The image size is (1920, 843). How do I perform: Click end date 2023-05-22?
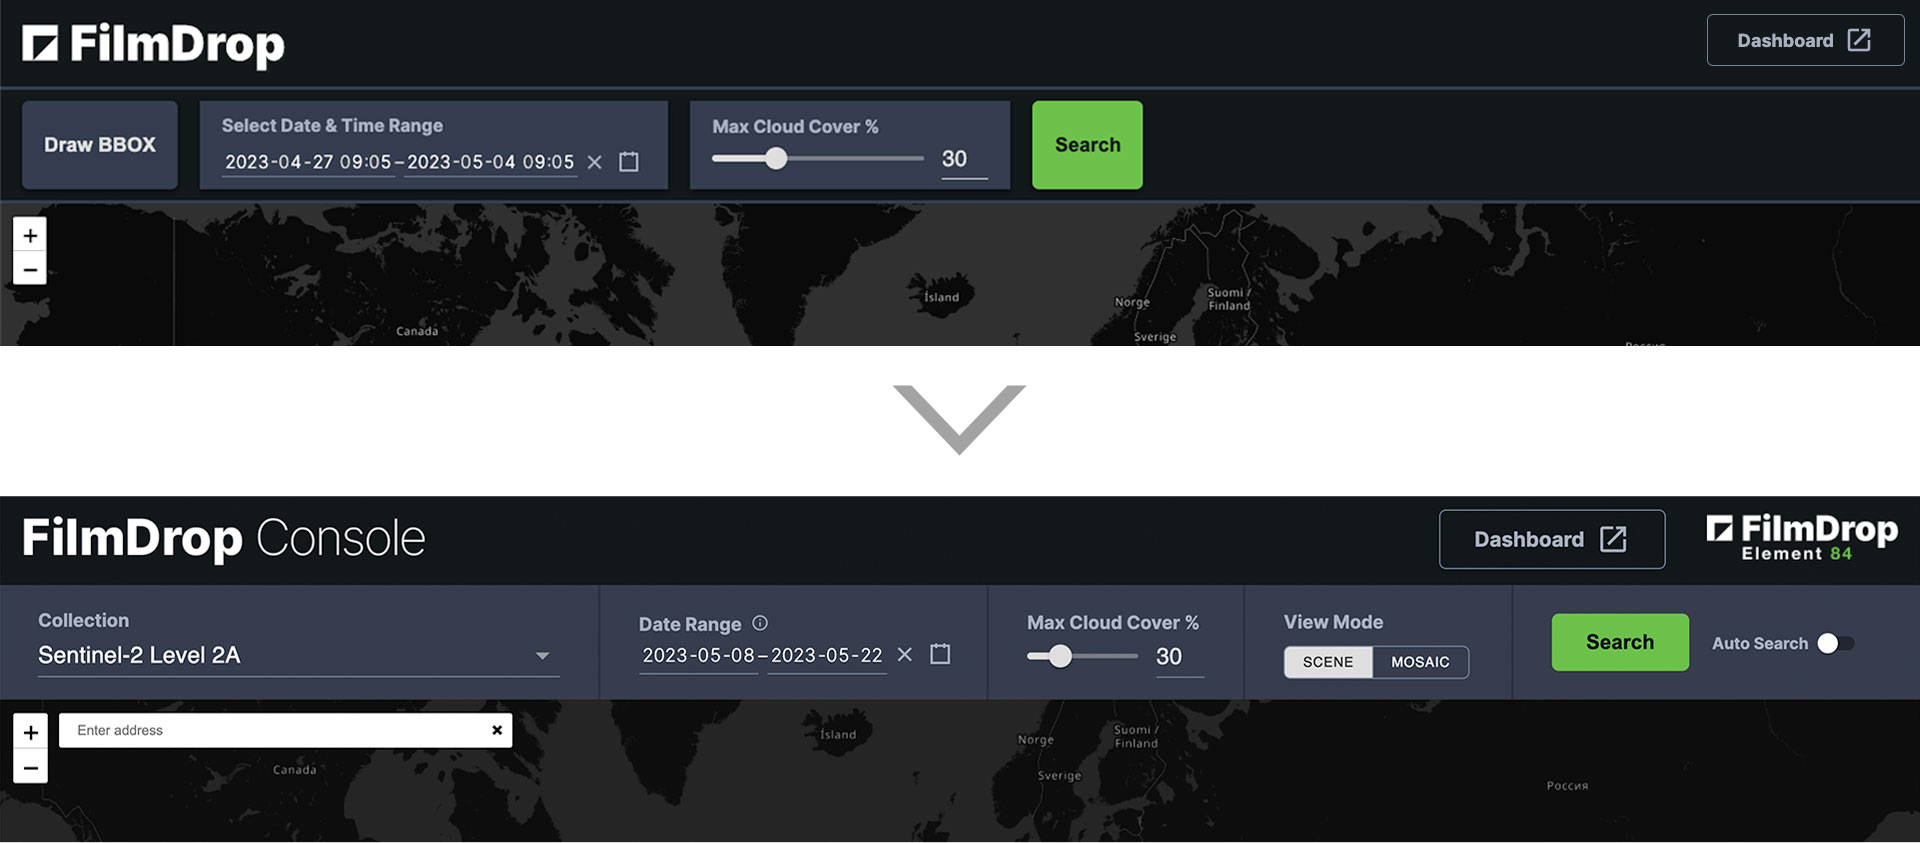point(827,655)
